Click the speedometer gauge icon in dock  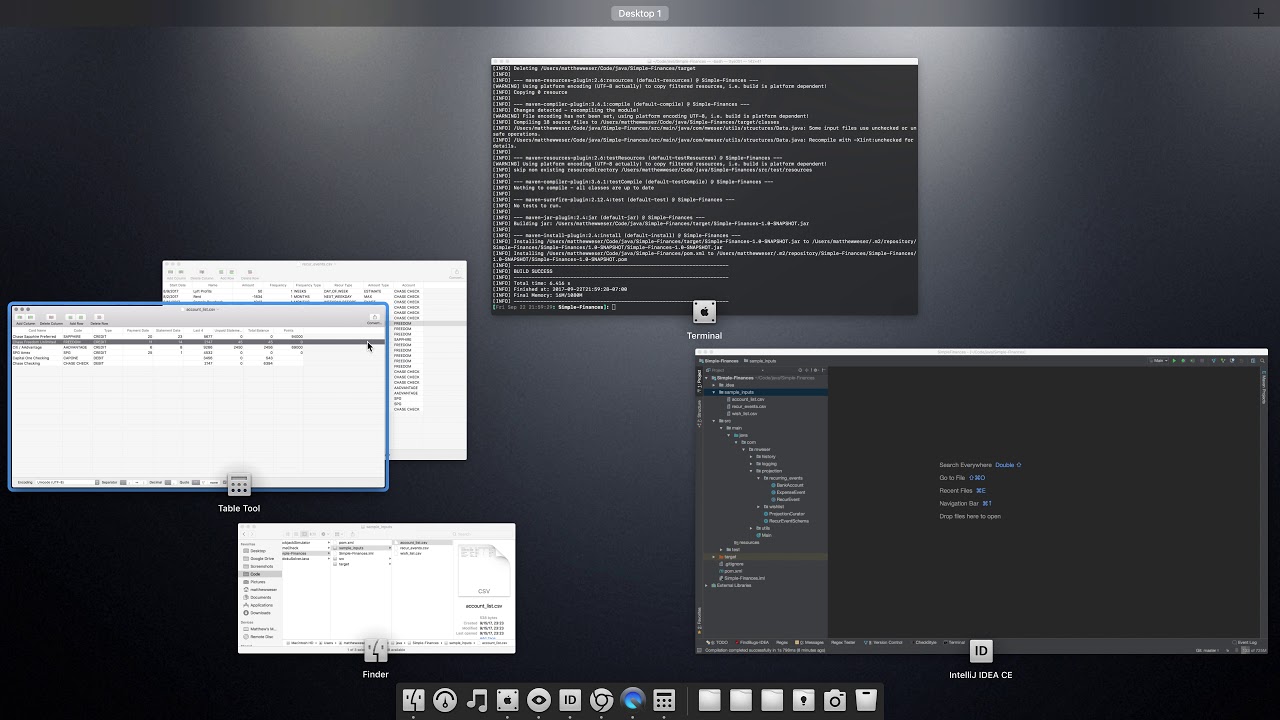click(445, 701)
